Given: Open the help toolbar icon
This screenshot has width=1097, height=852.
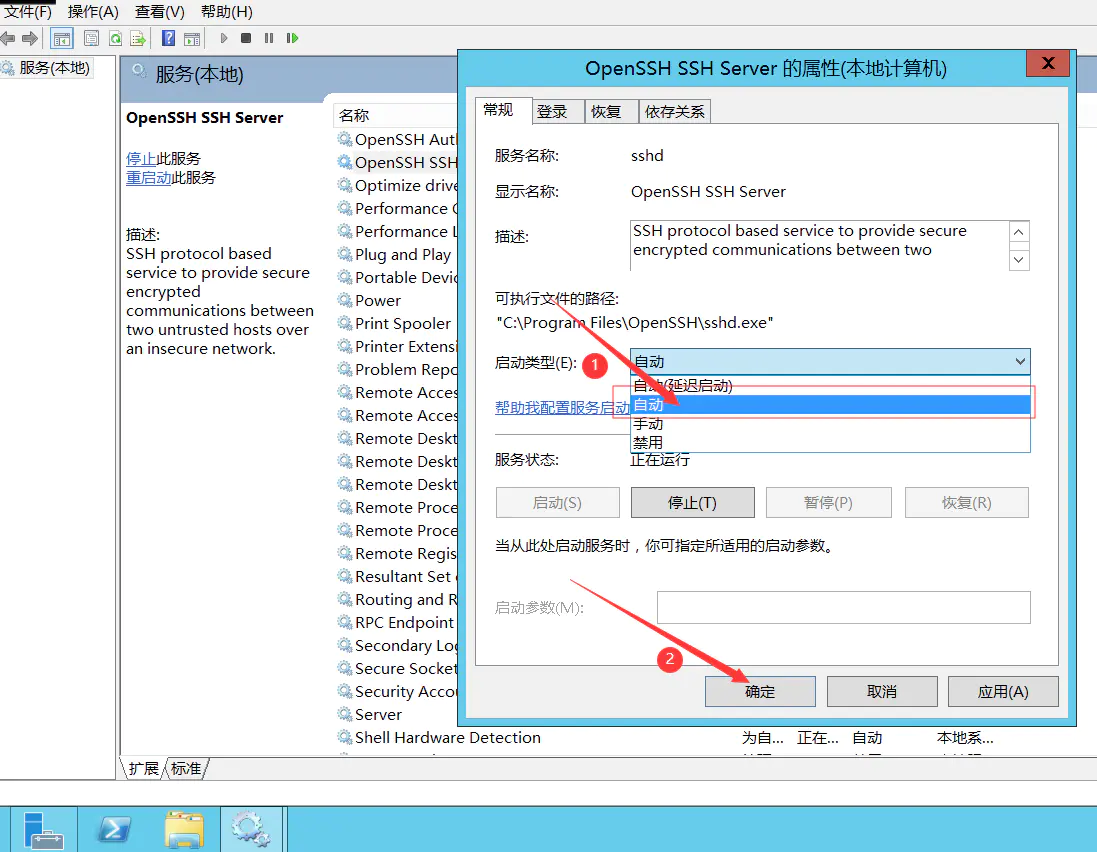Looking at the screenshot, I should click(169, 38).
